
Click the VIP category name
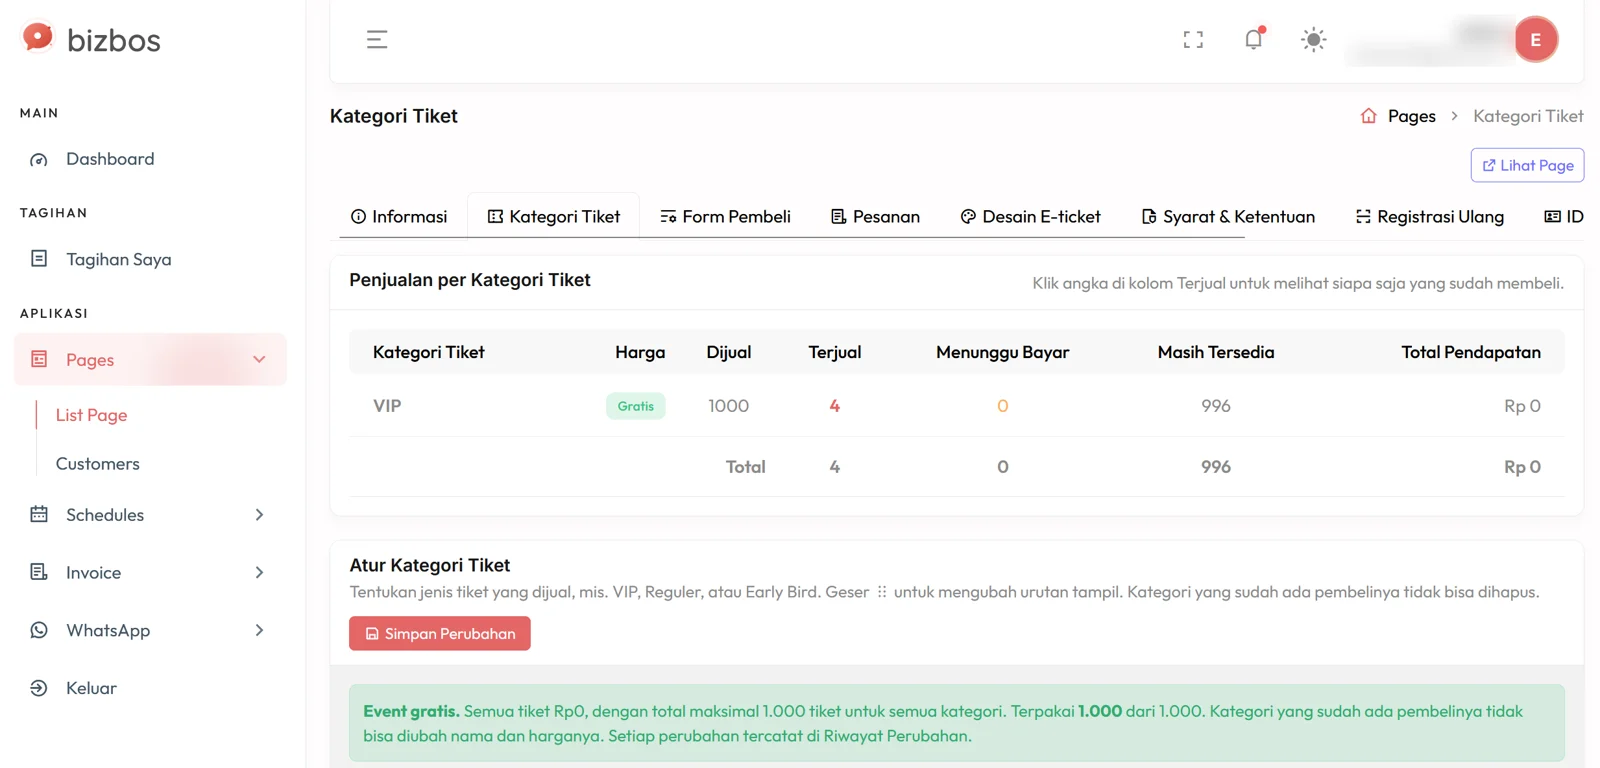coord(387,406)
